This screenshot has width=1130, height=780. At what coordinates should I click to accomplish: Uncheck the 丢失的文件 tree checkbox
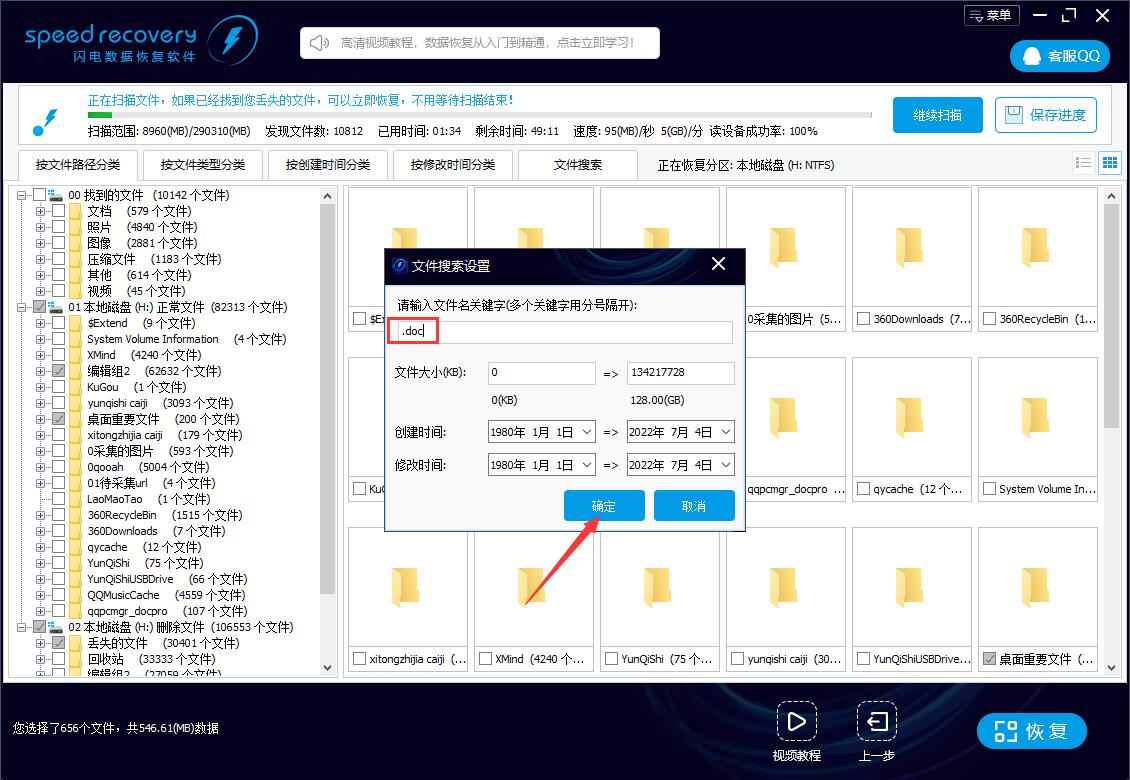[58, 643]
